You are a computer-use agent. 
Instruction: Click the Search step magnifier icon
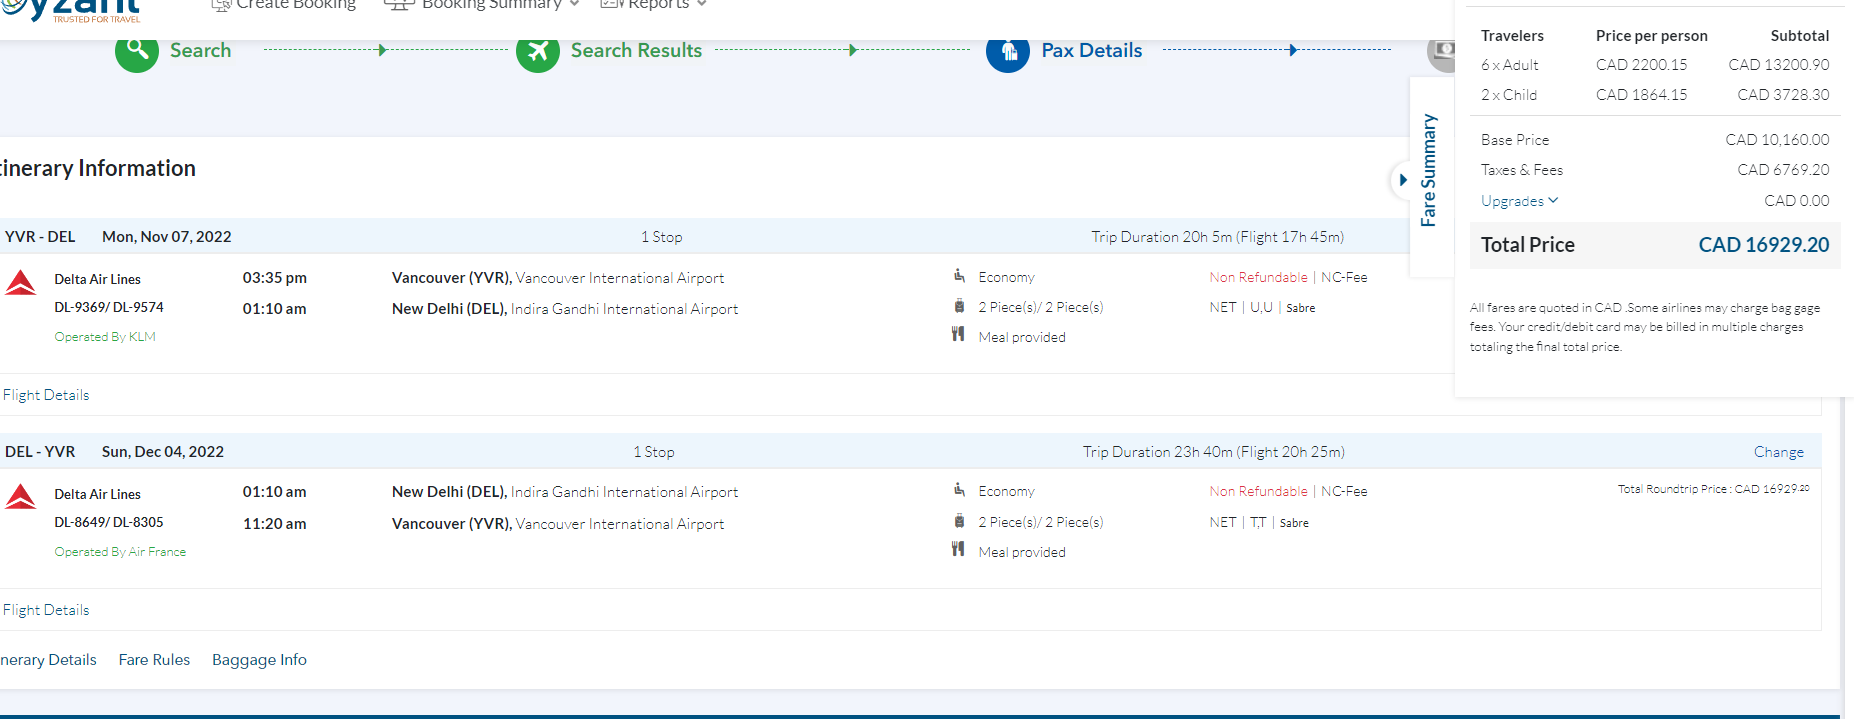point(137,51)
